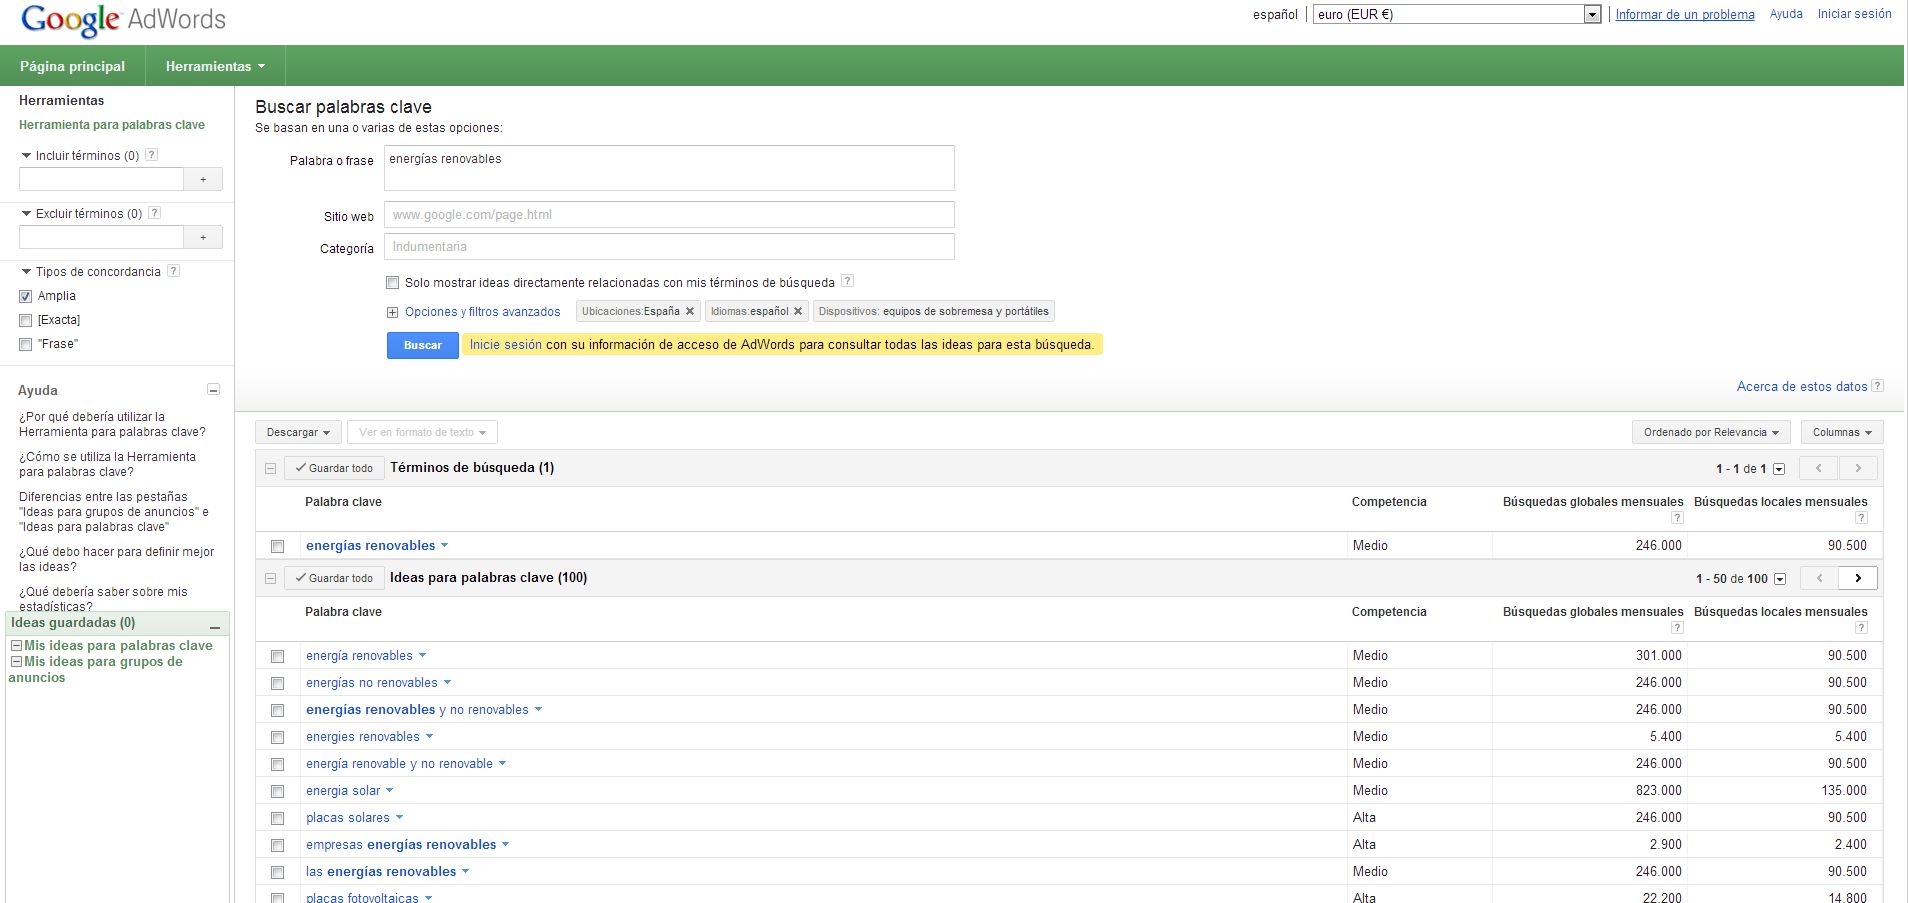Enable the "Frase" match type checkbox

pos(26,344)
